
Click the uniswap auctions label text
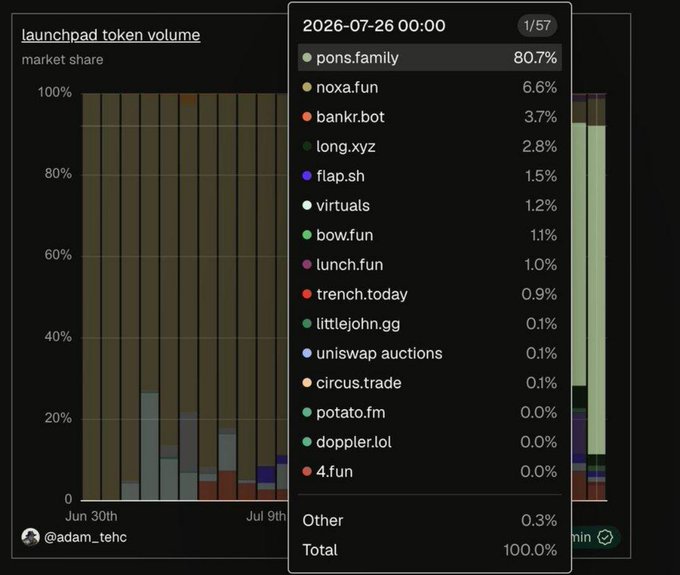coord(379,353)
